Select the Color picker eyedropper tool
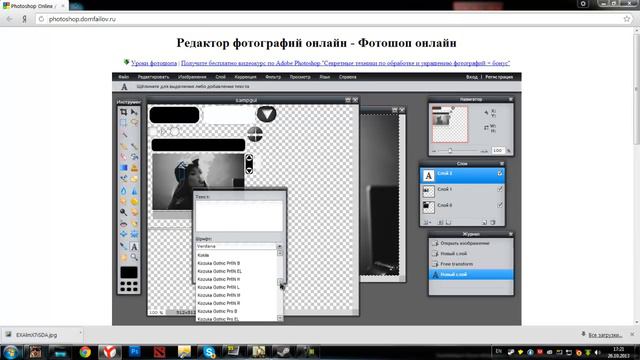 coord(123,246)
